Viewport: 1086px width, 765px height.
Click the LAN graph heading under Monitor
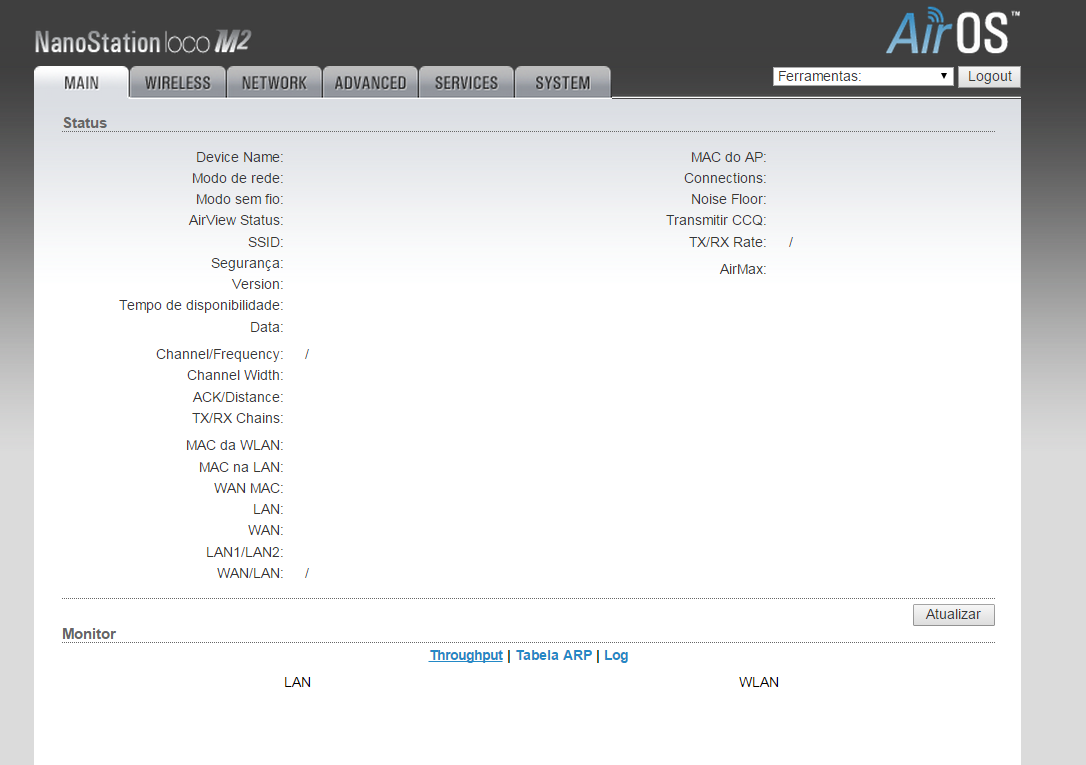(297, 683)
